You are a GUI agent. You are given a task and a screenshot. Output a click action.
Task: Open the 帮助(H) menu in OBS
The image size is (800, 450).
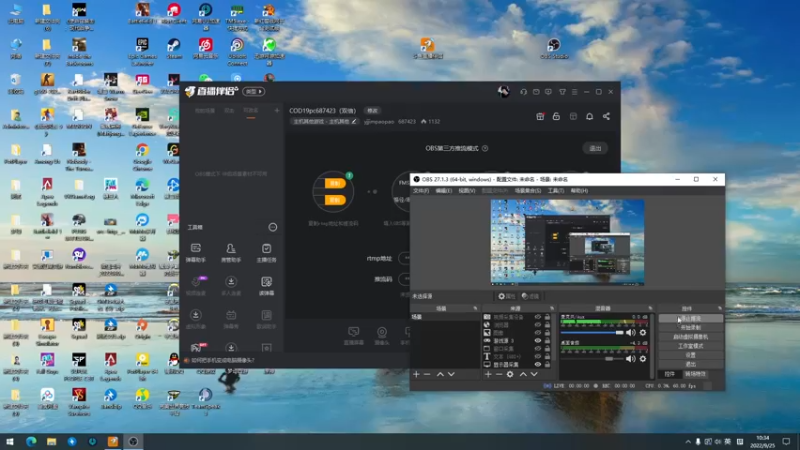click(x=579, y=190)
